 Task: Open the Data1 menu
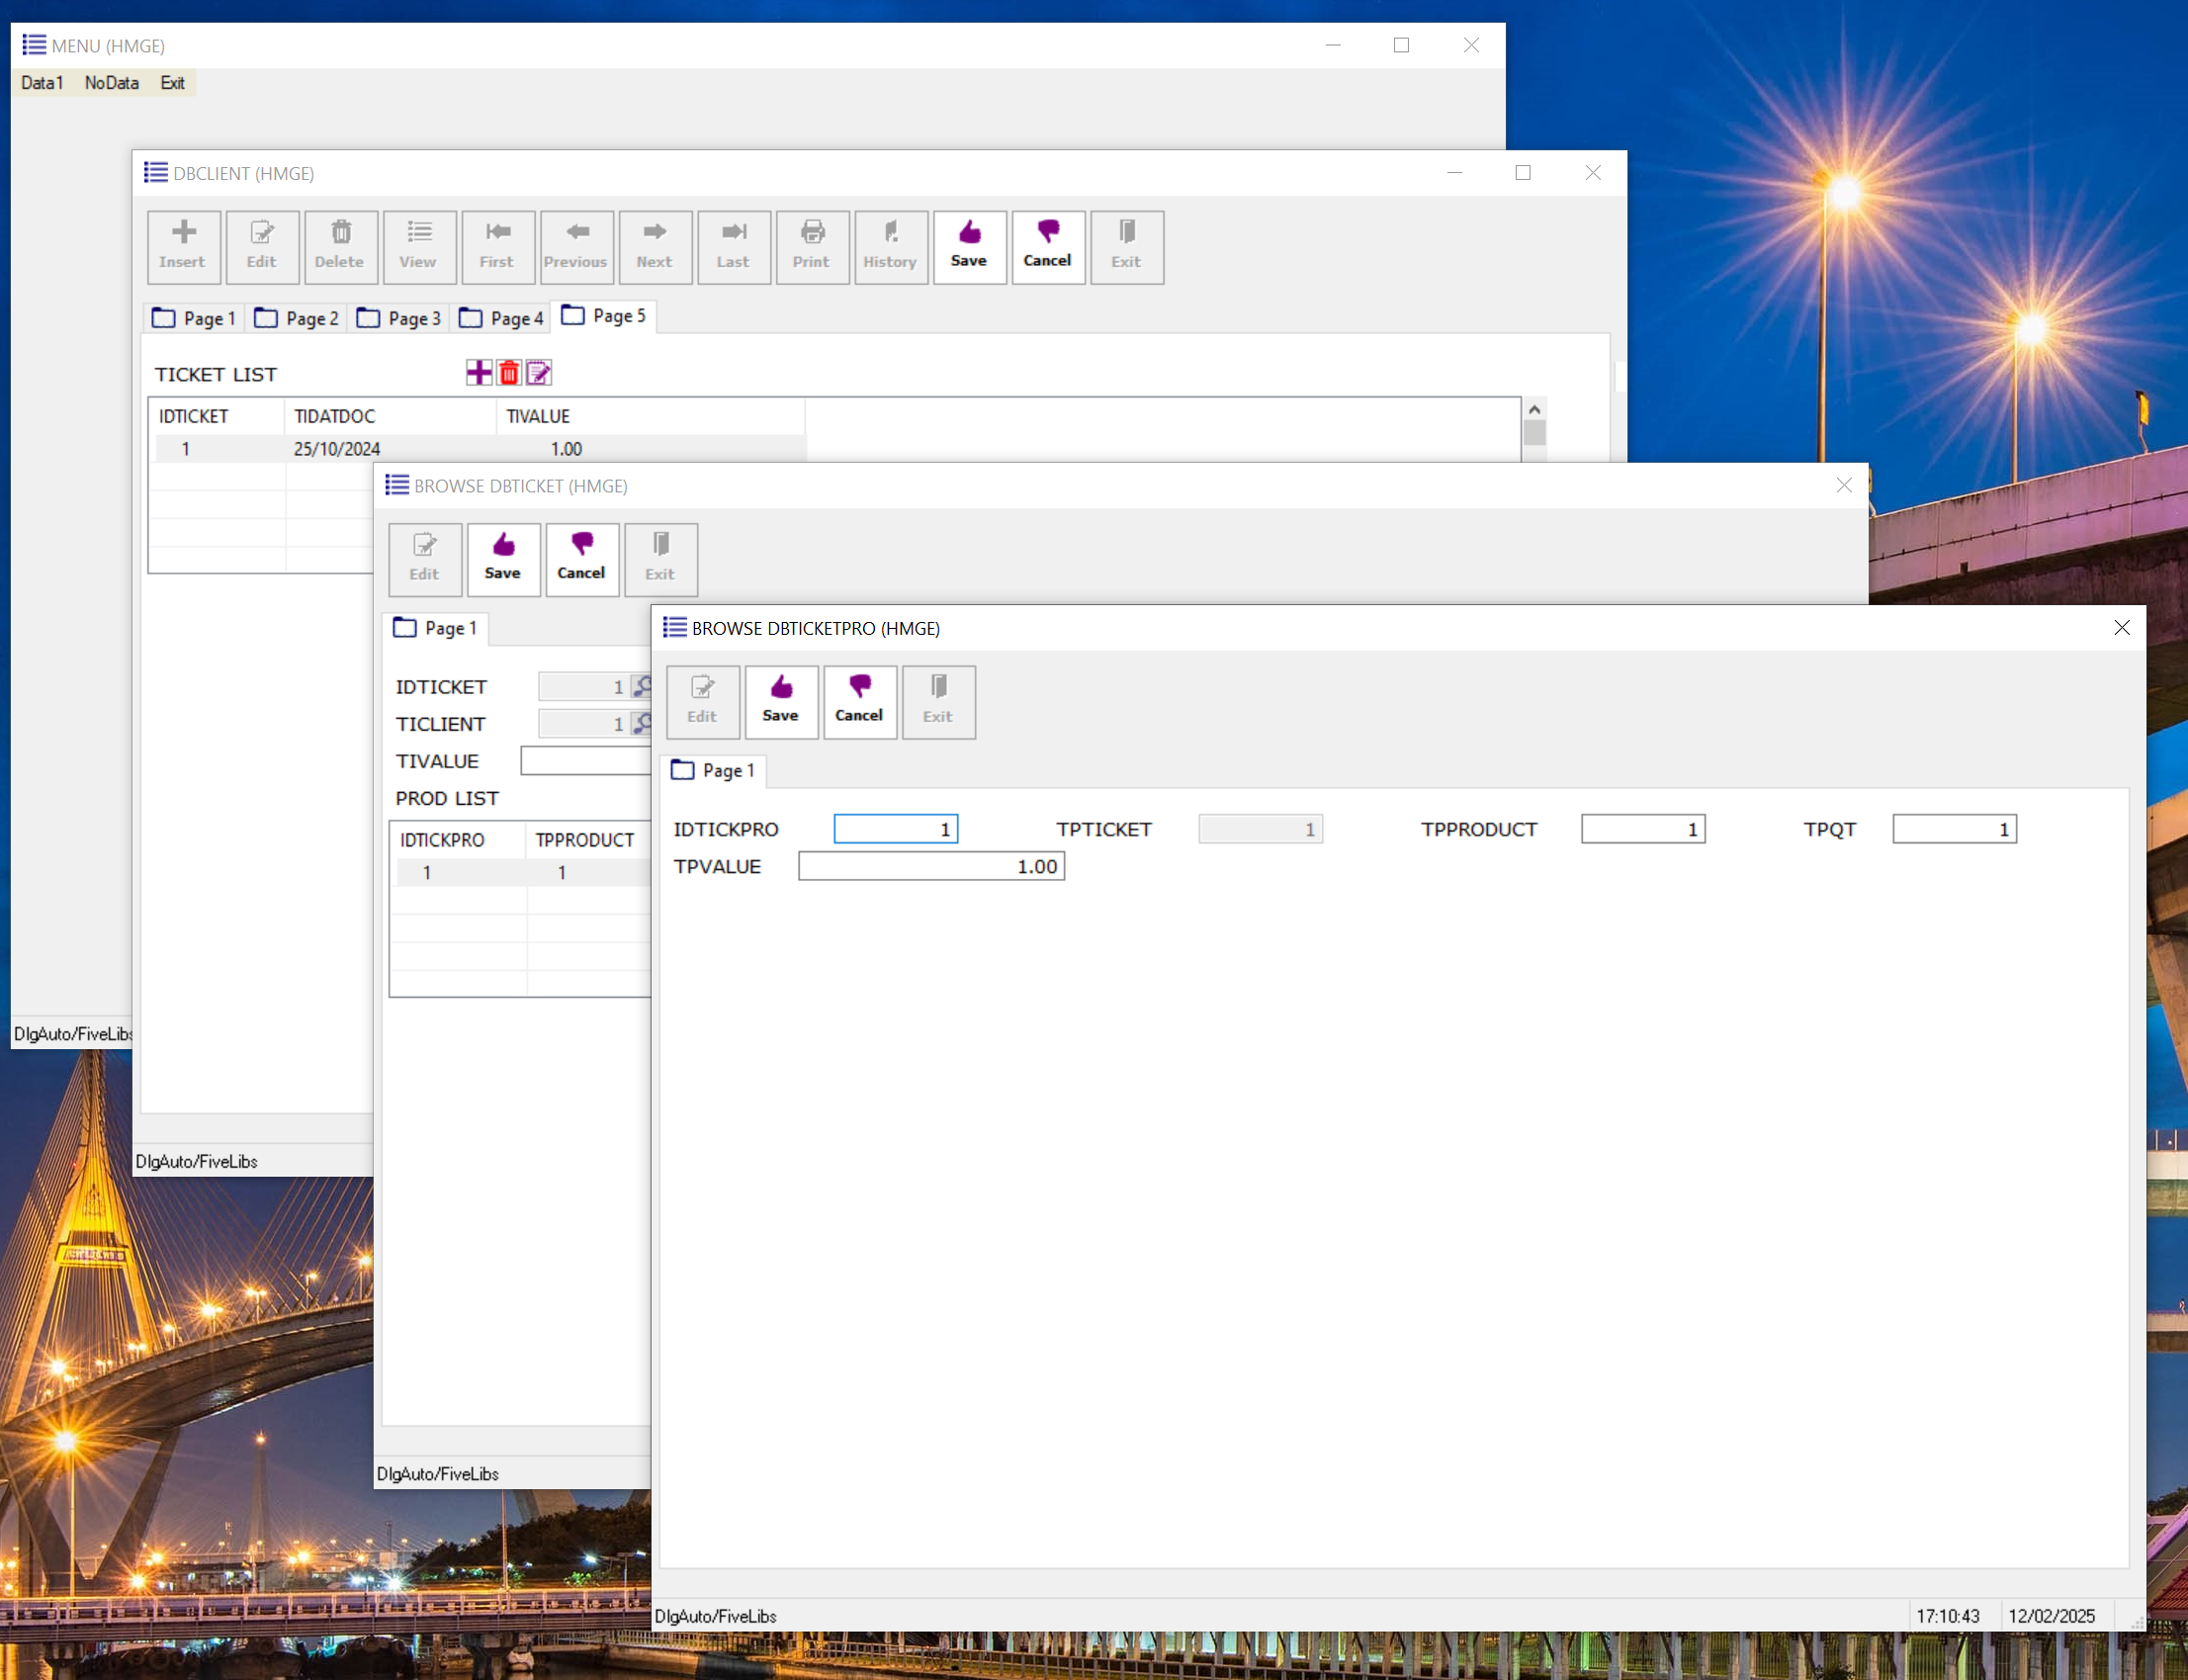tap(42, 83)
